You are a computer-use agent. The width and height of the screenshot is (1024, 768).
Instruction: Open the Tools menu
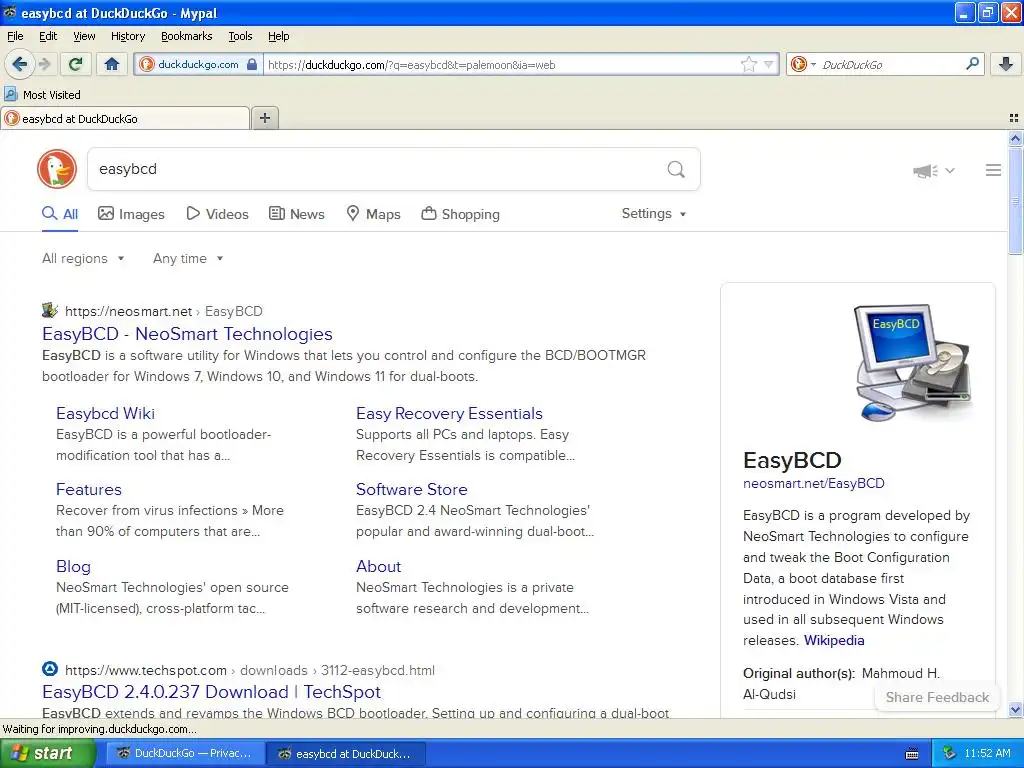click(240, 36)
